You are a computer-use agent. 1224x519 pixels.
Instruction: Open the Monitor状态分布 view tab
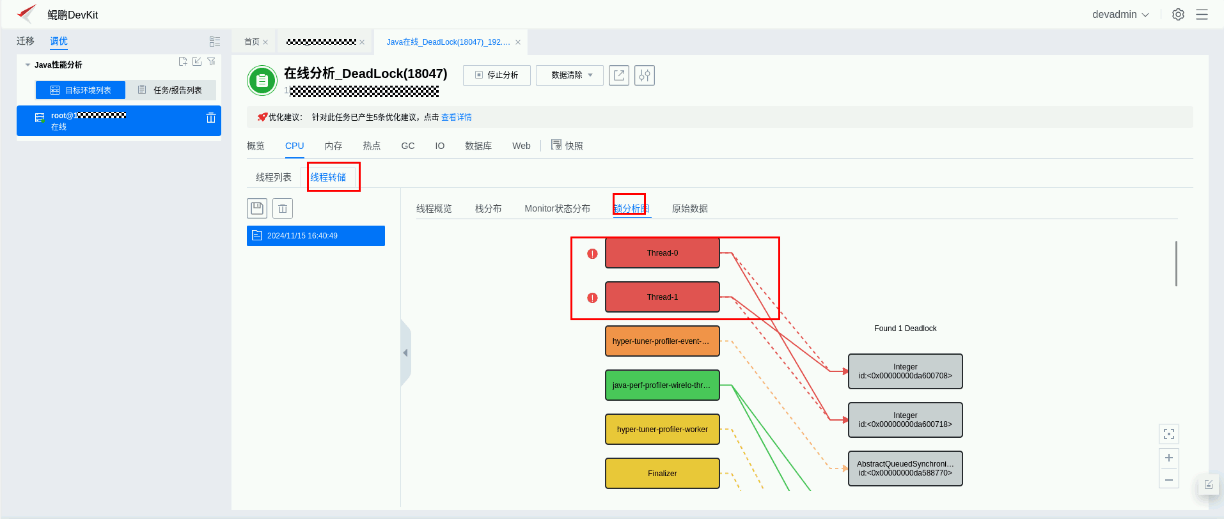point(557,209)
